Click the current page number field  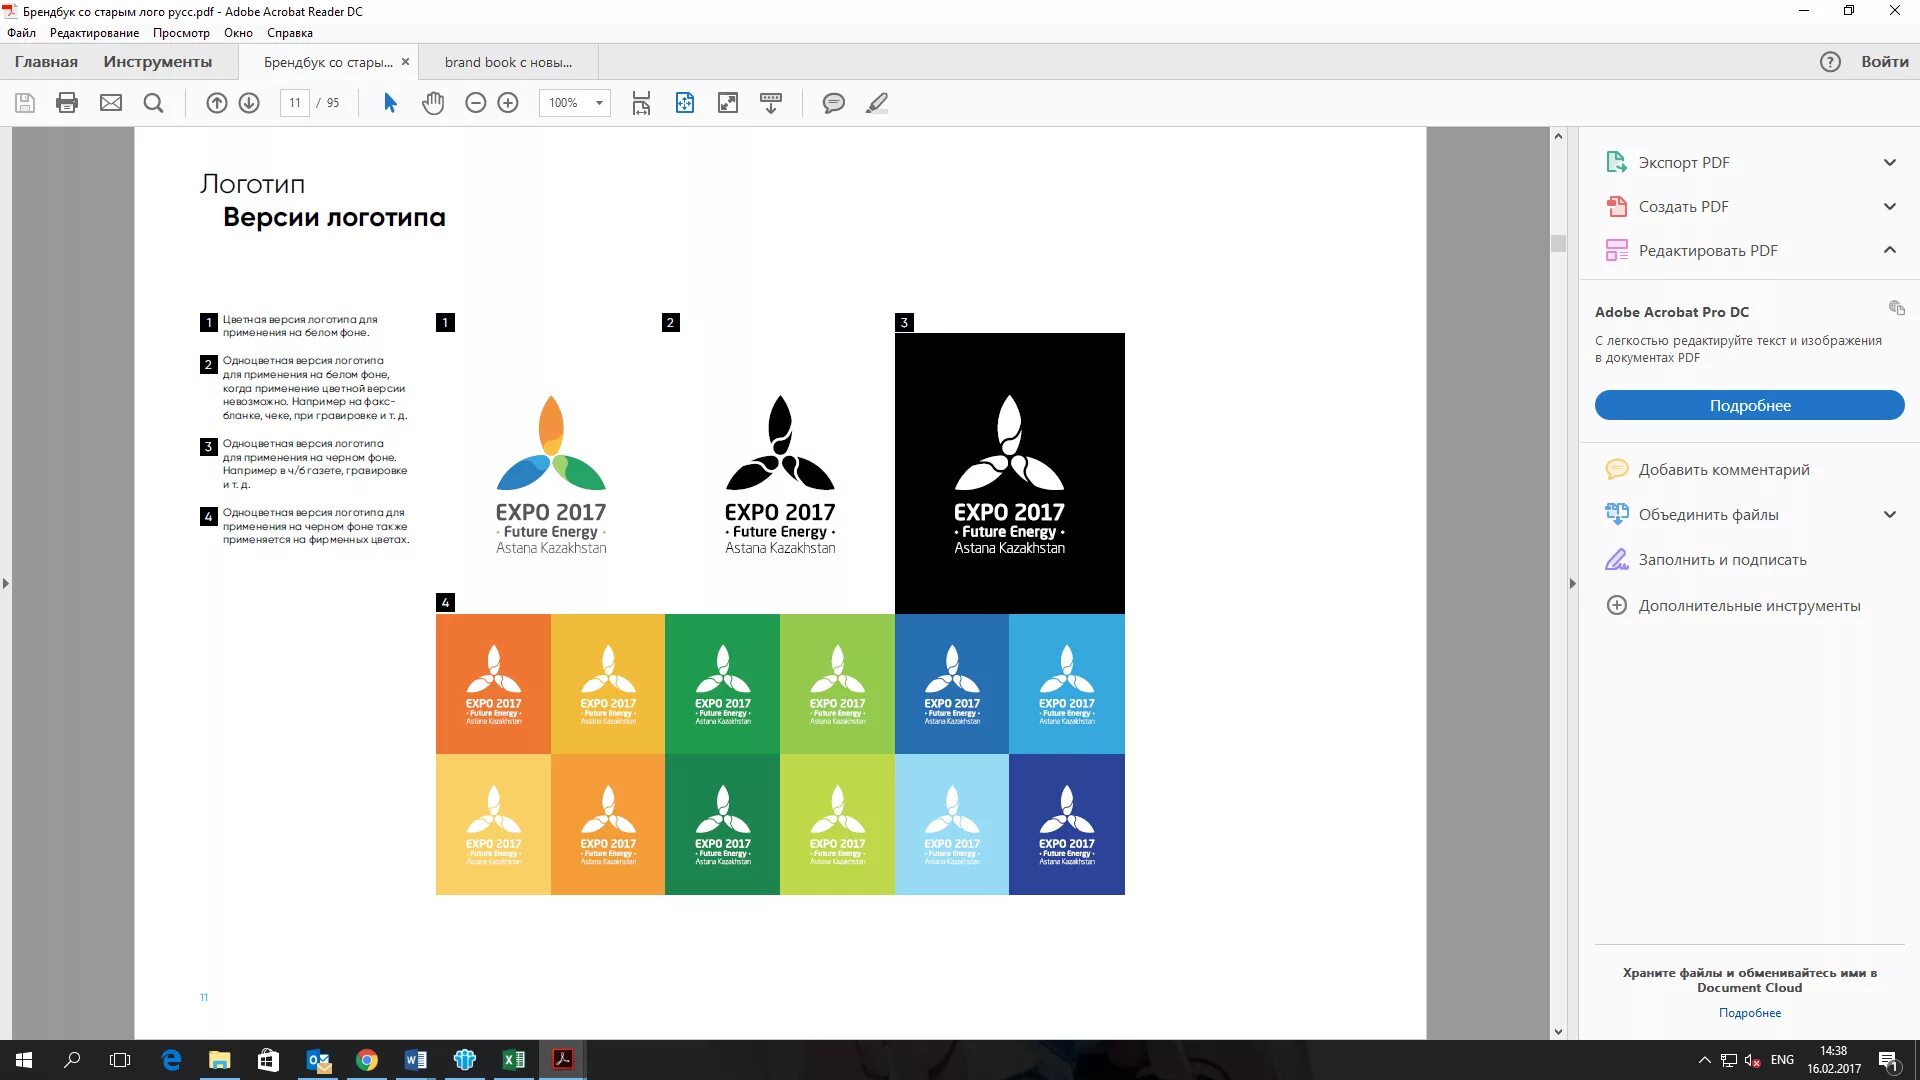tap(295, 103)
